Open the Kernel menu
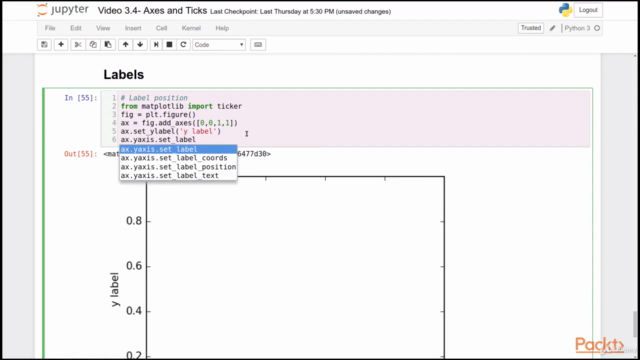The image size is (640, 360). point(191,28)
